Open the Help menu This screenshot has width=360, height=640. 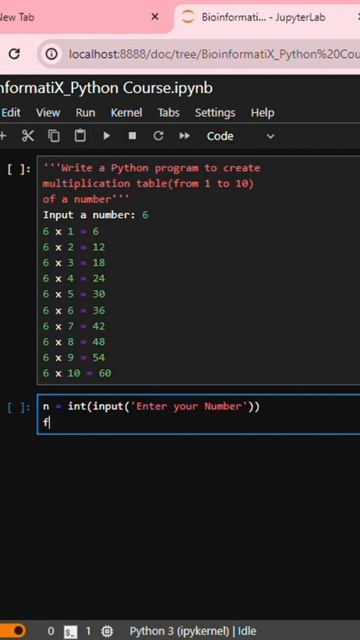(262, 113)
